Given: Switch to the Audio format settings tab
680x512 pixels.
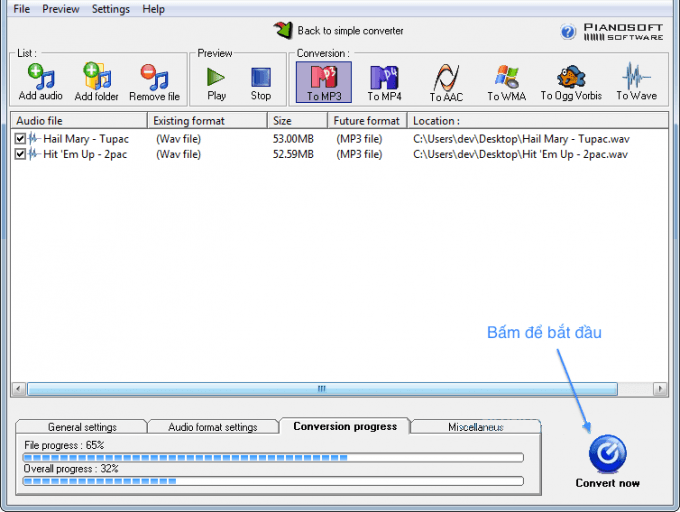Looking at the screenshot, I should 212,427.
